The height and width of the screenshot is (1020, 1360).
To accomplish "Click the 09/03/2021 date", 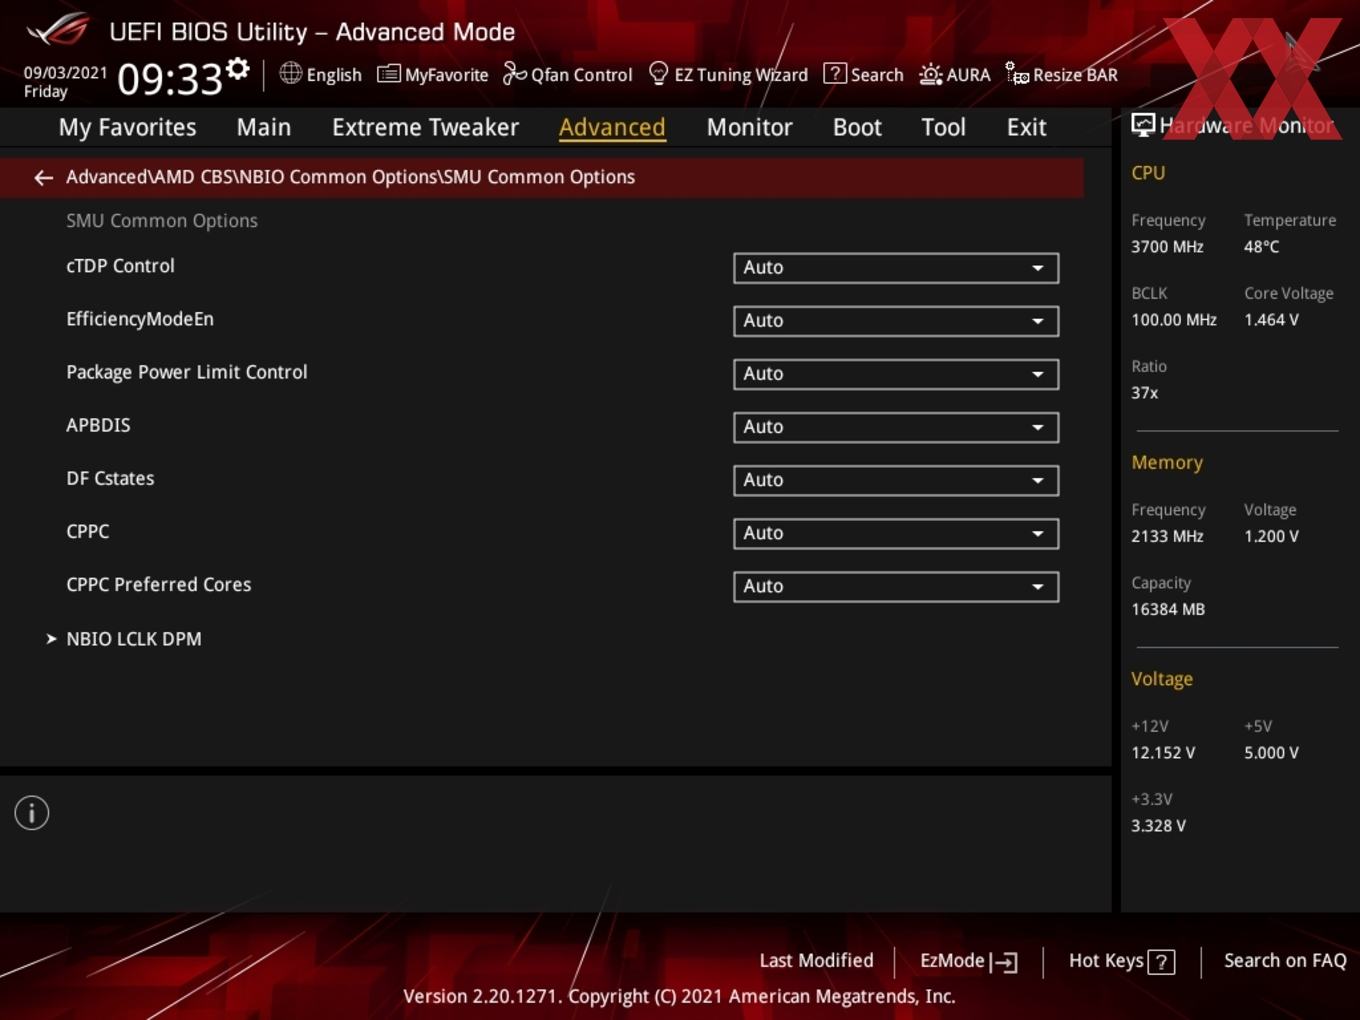I will click(65, 73).
